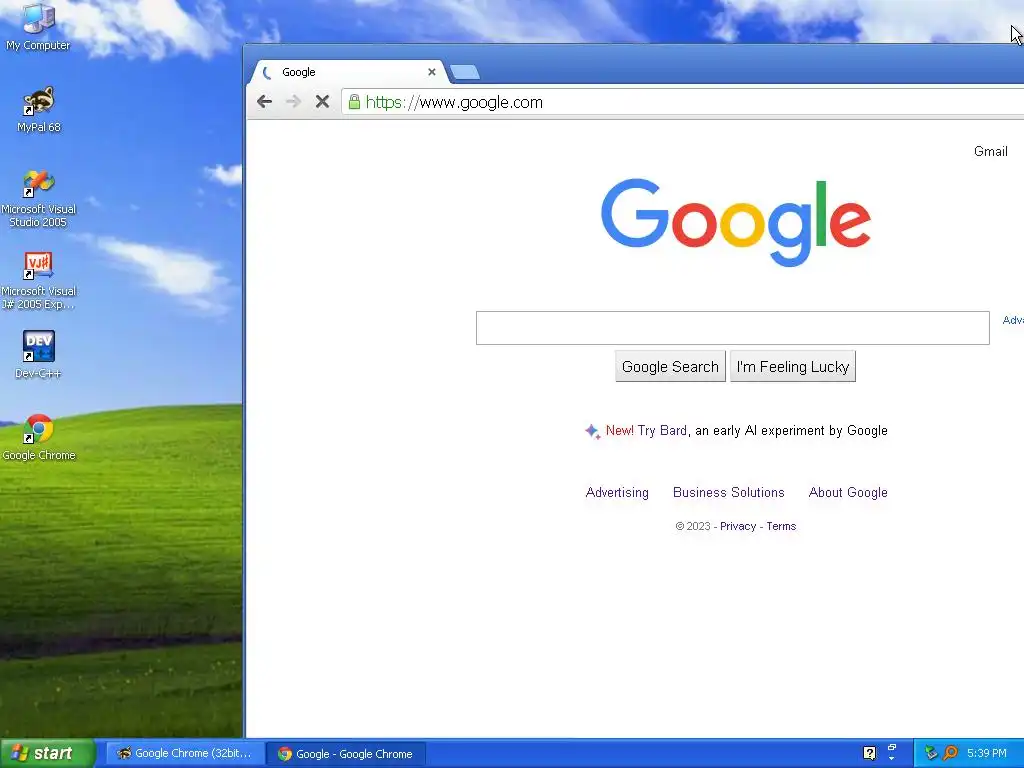The height and width of the screenshot is (768, 1024).
Task: Open the Terms link
Action: (x=781, y=526)
